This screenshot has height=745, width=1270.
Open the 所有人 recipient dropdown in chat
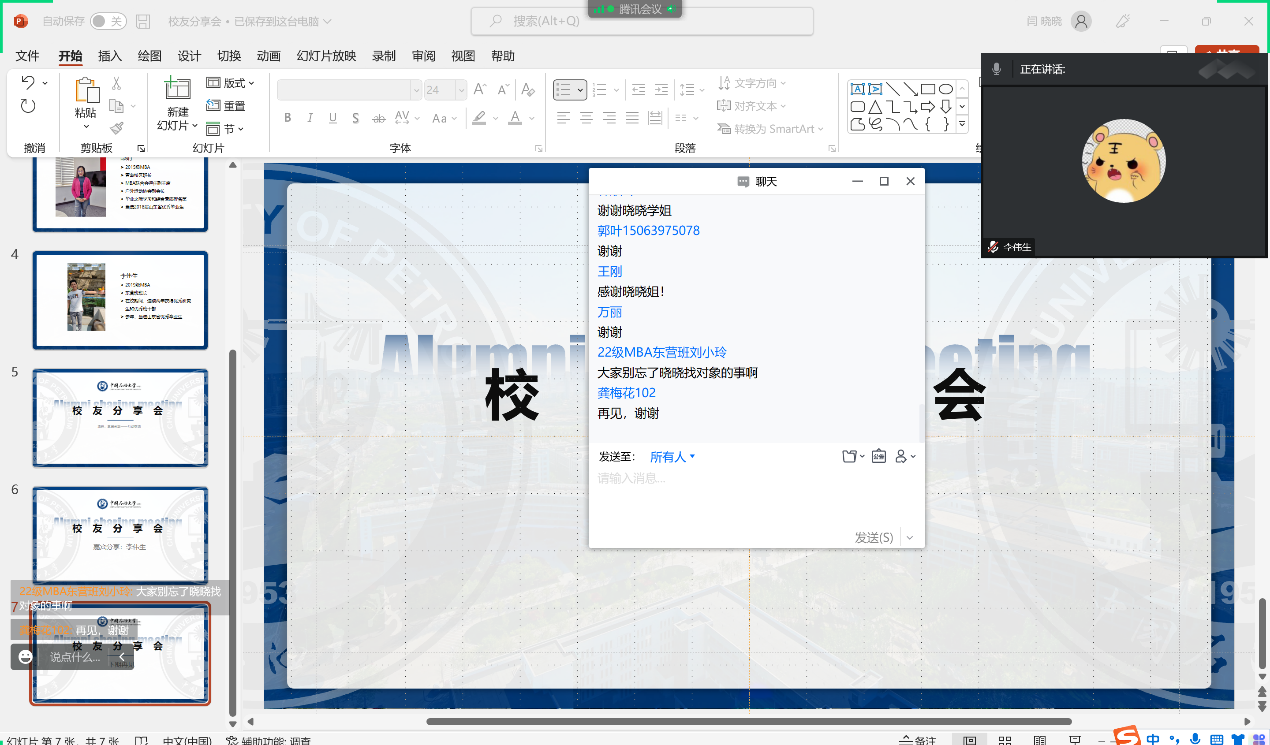(672, 457)
